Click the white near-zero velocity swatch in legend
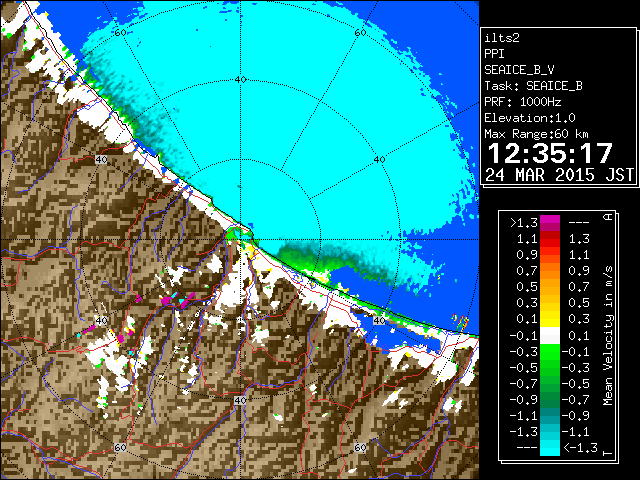 [x=550, y=336]
